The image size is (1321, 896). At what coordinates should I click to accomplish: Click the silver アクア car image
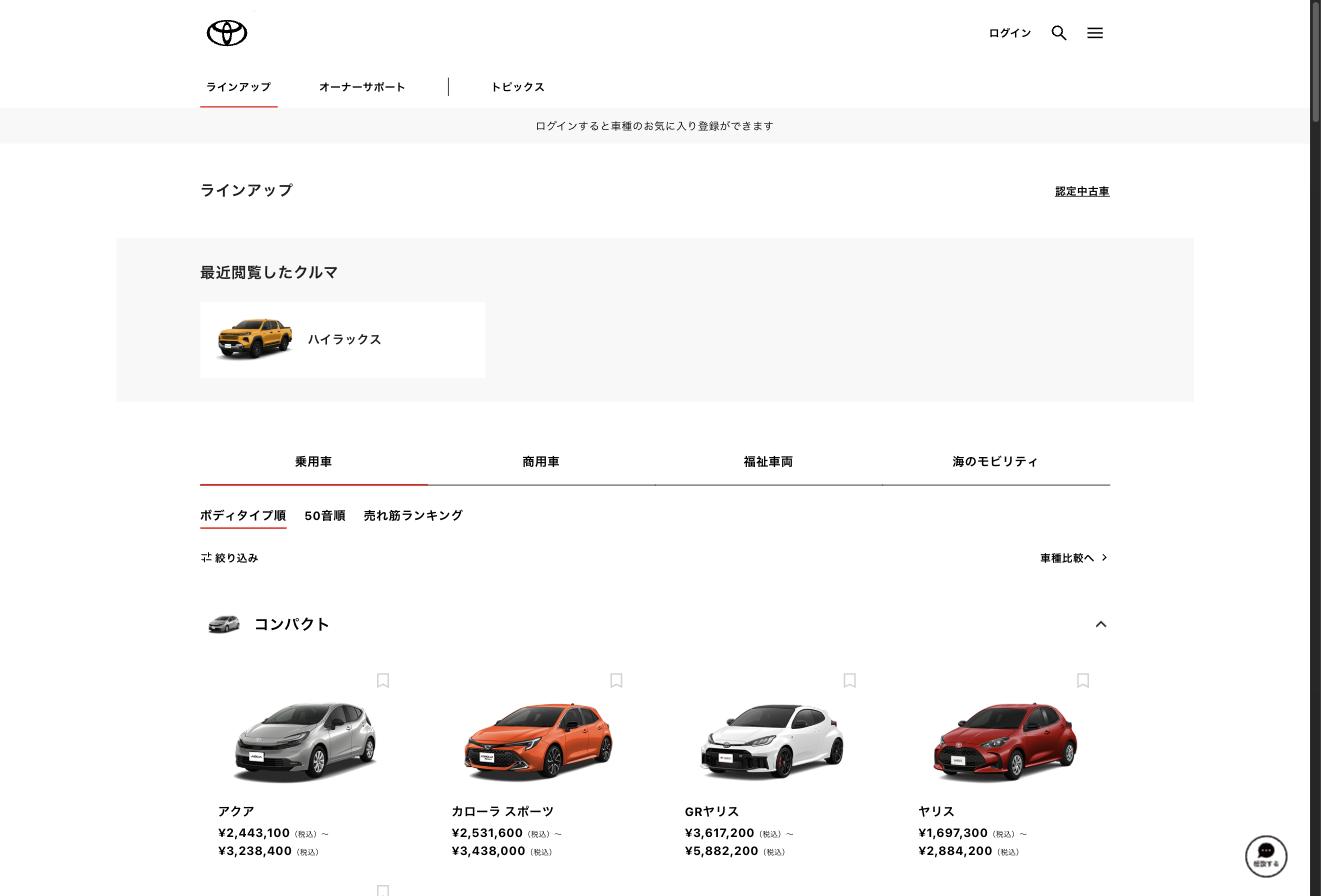tap(305, 740)
